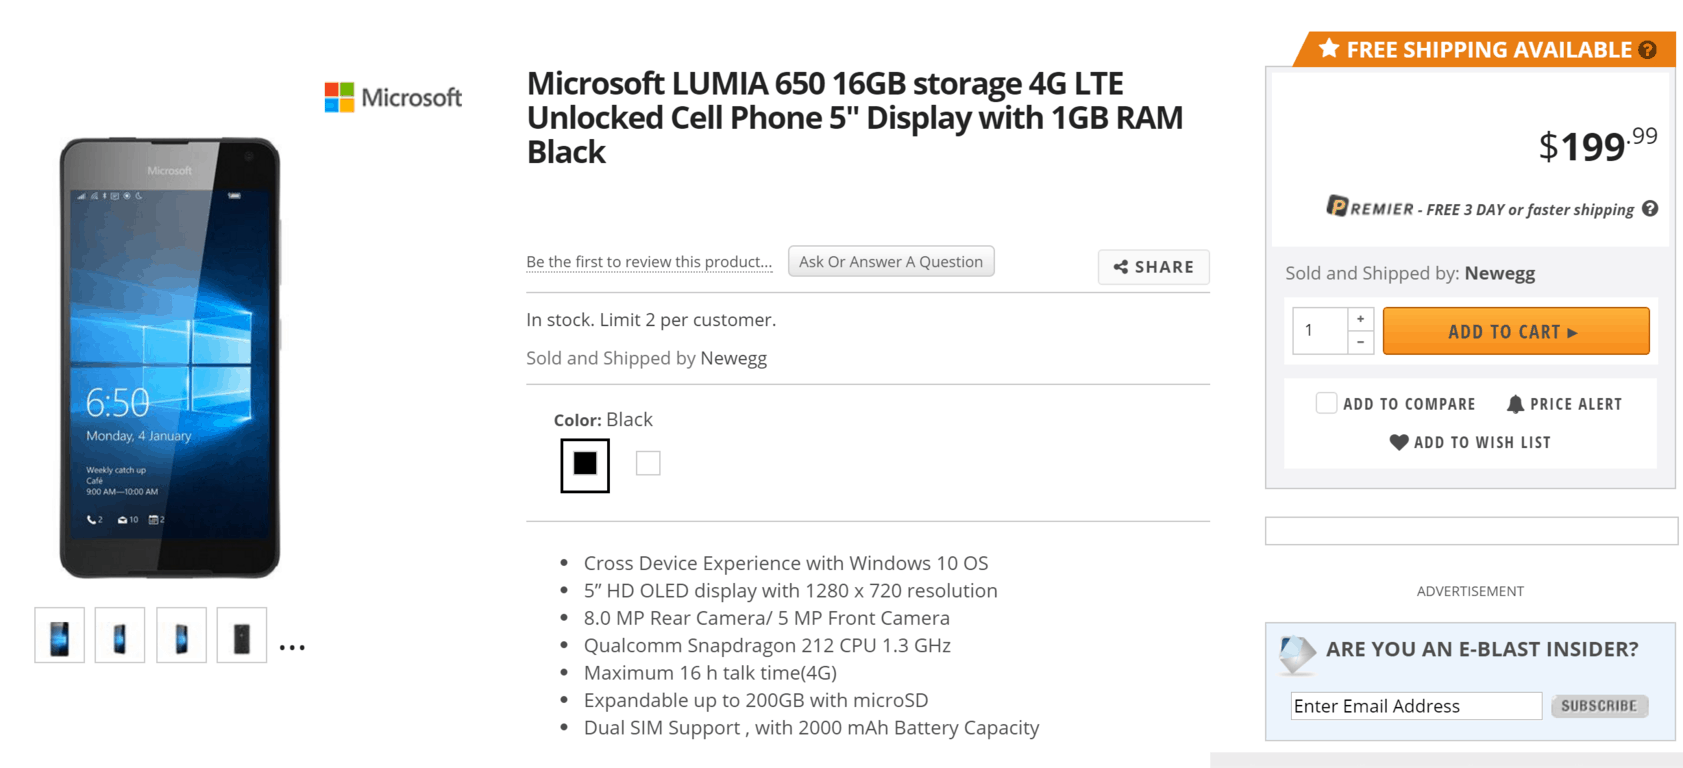Viewport: 1683px width, 768px height.
Task: Show more product thumbnails via ellipsis
Action: (292, 648)
